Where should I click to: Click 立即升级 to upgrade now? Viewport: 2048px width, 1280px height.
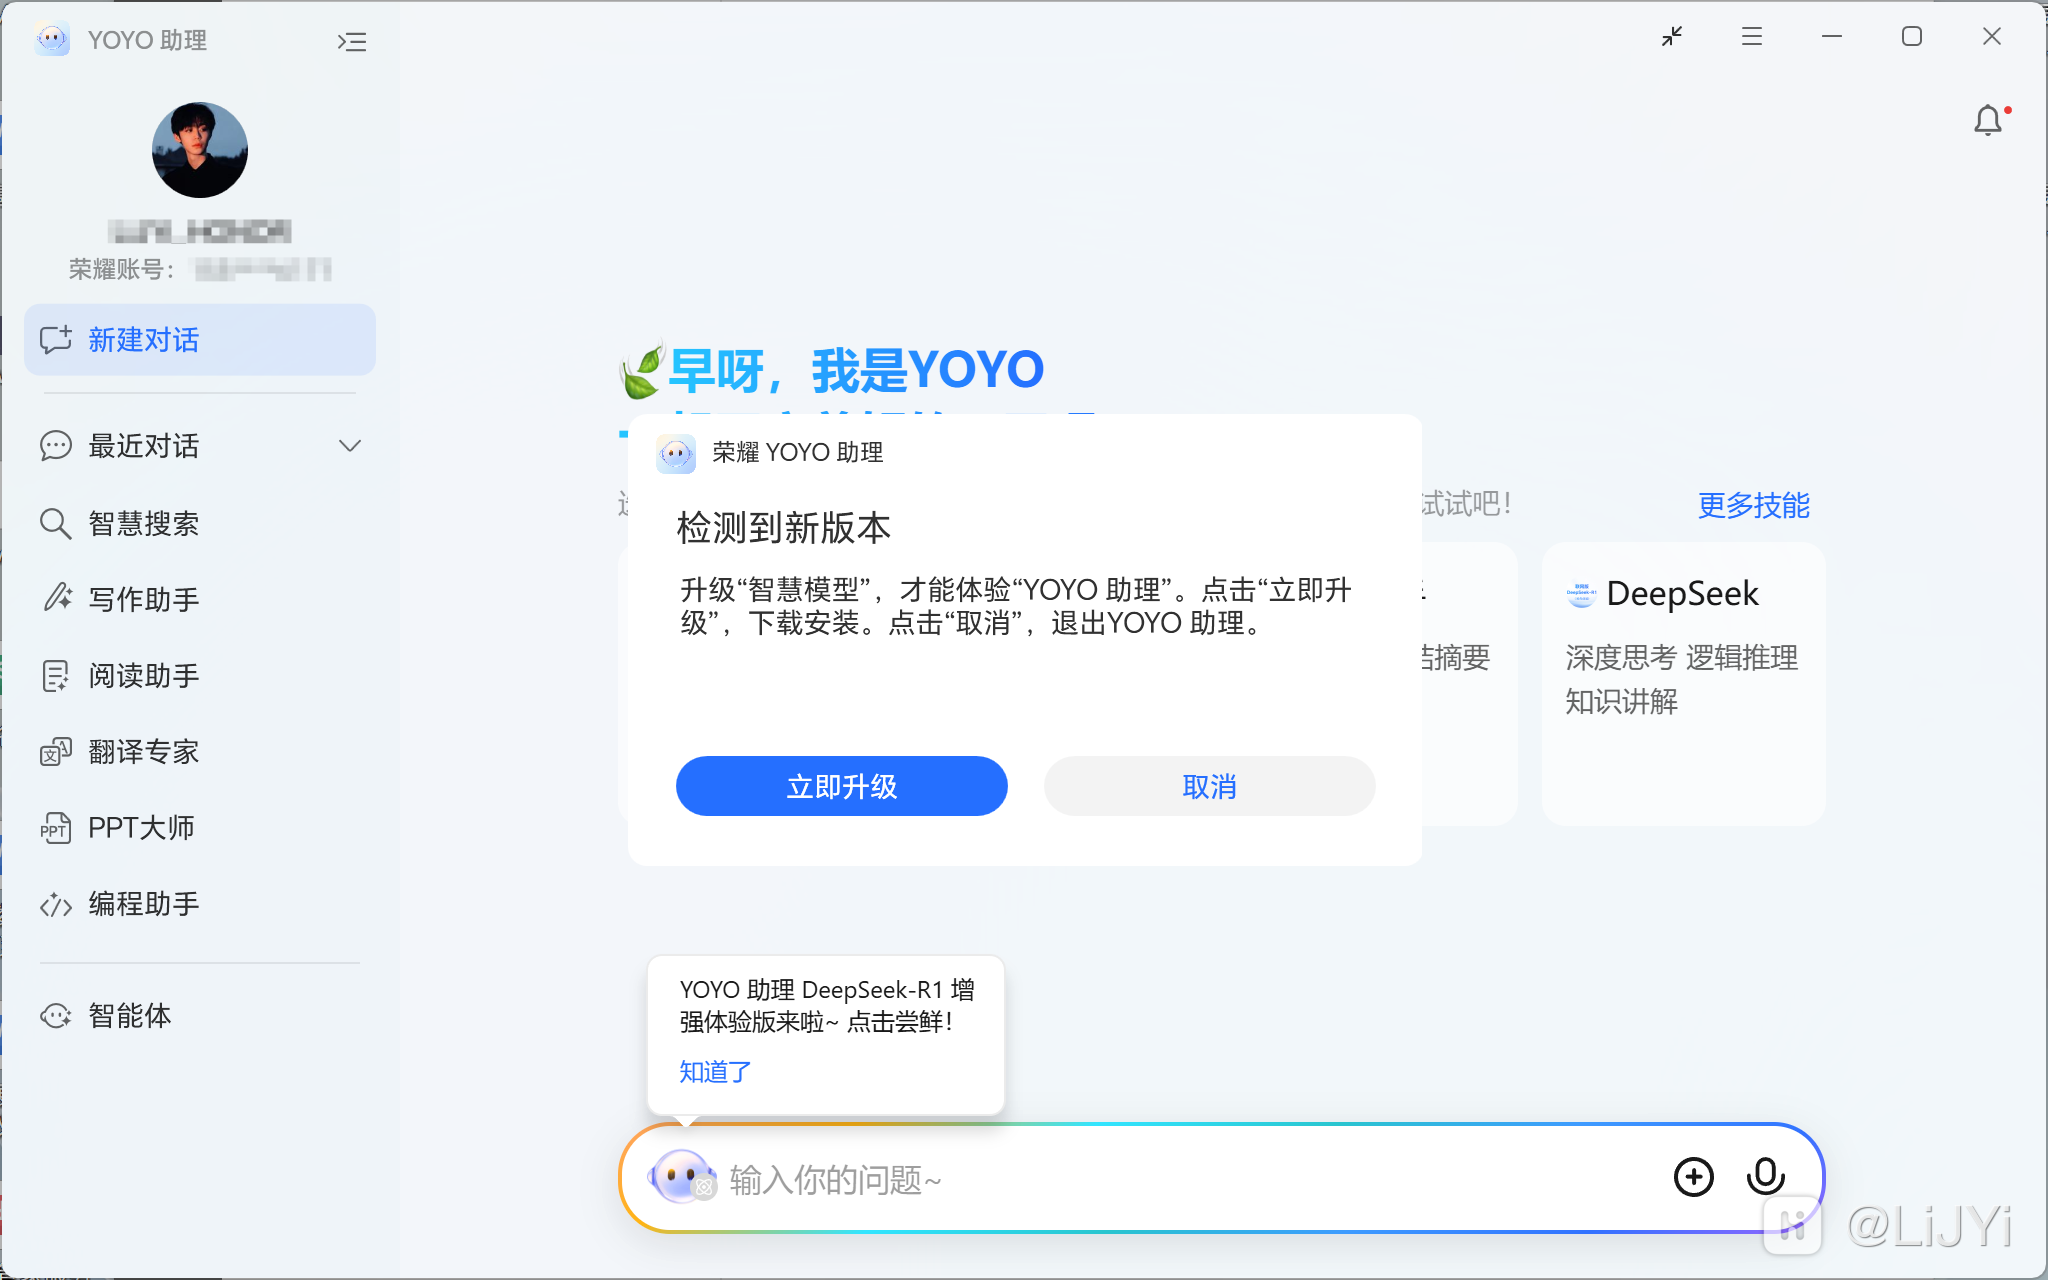click(842, 786)
